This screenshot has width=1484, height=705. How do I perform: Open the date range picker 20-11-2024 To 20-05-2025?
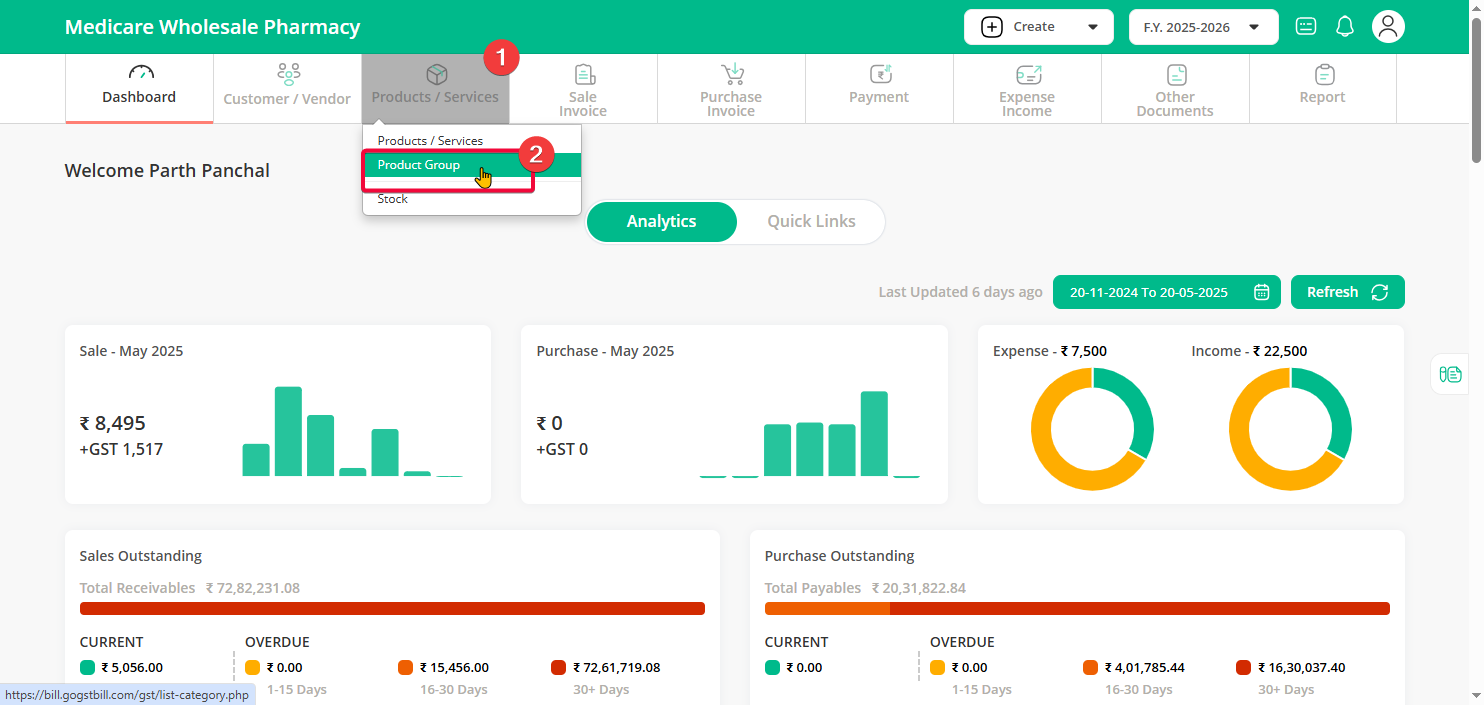point(1168,292)
